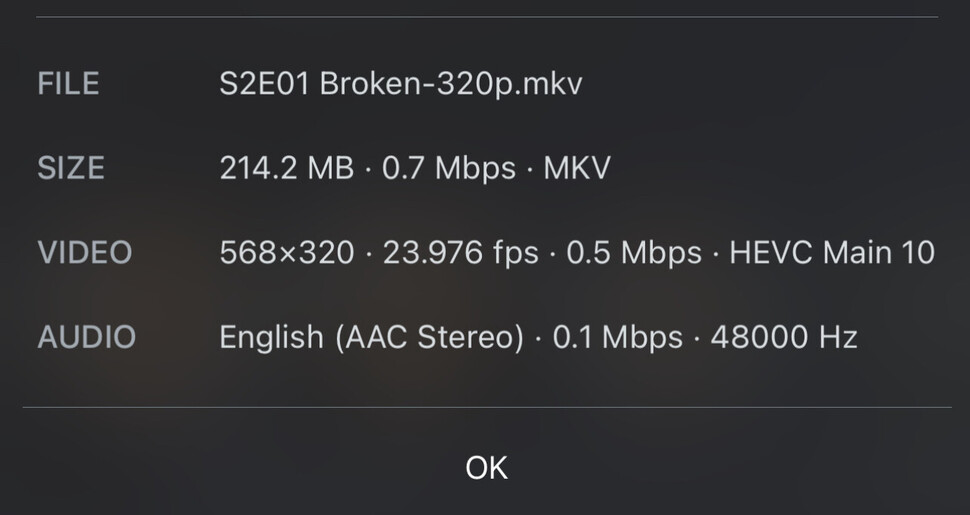Select the English (AAC Stereo) audio track text

pyautogui.click(x=371, y=338)
